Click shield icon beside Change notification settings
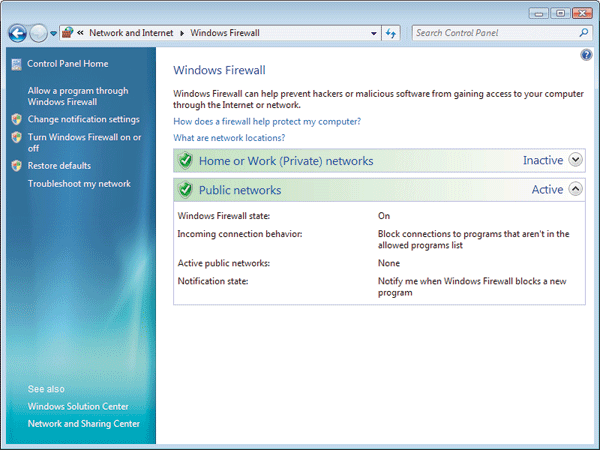Image resolution: width=600 pixels, height=450 pixels. tap(16, 119)
